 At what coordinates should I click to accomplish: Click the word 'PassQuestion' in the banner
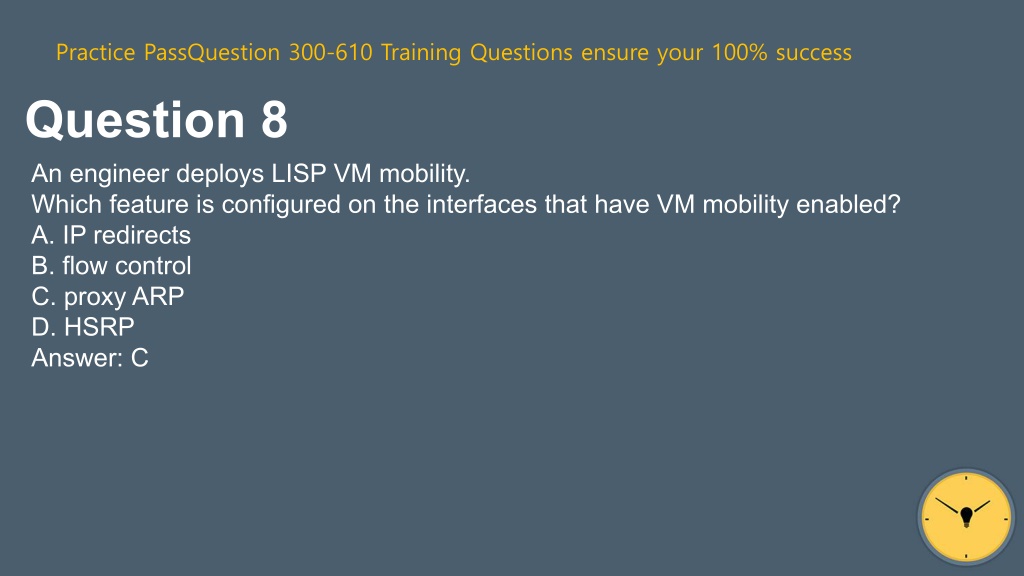click(x=212, y=52)
